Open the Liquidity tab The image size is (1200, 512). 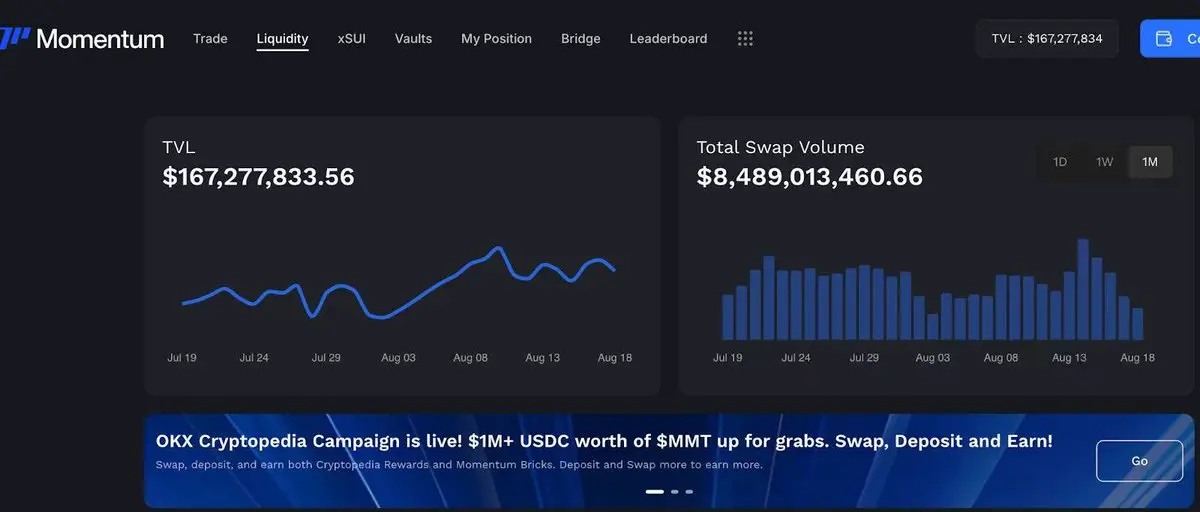(282, 39)
